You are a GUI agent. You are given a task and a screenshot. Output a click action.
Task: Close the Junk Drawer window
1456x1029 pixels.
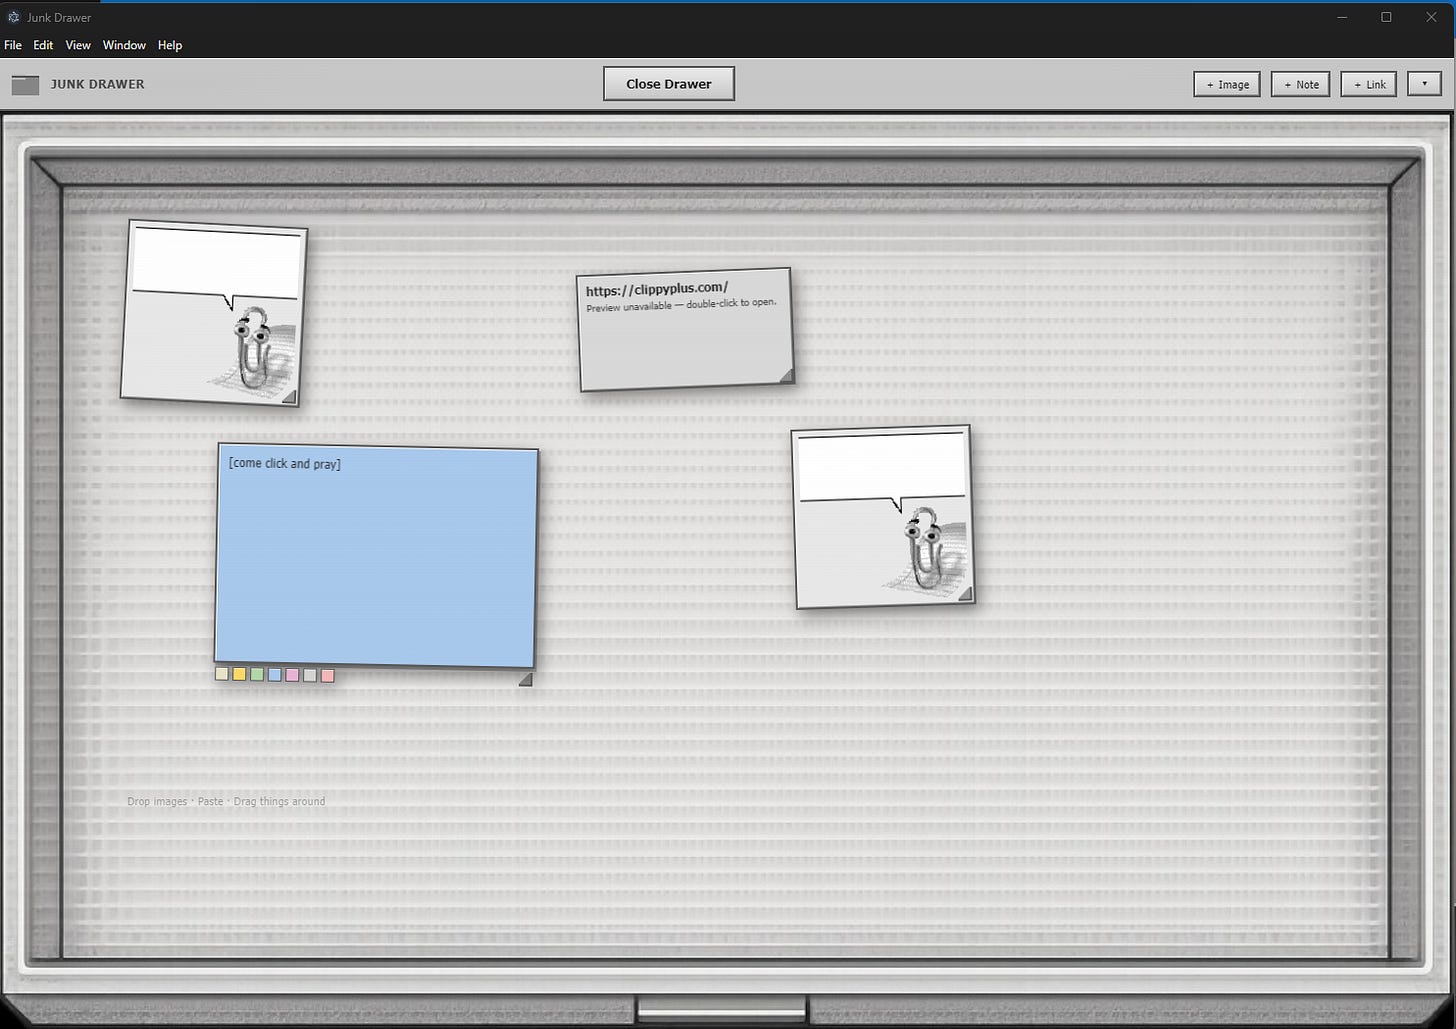(1431, 17)
